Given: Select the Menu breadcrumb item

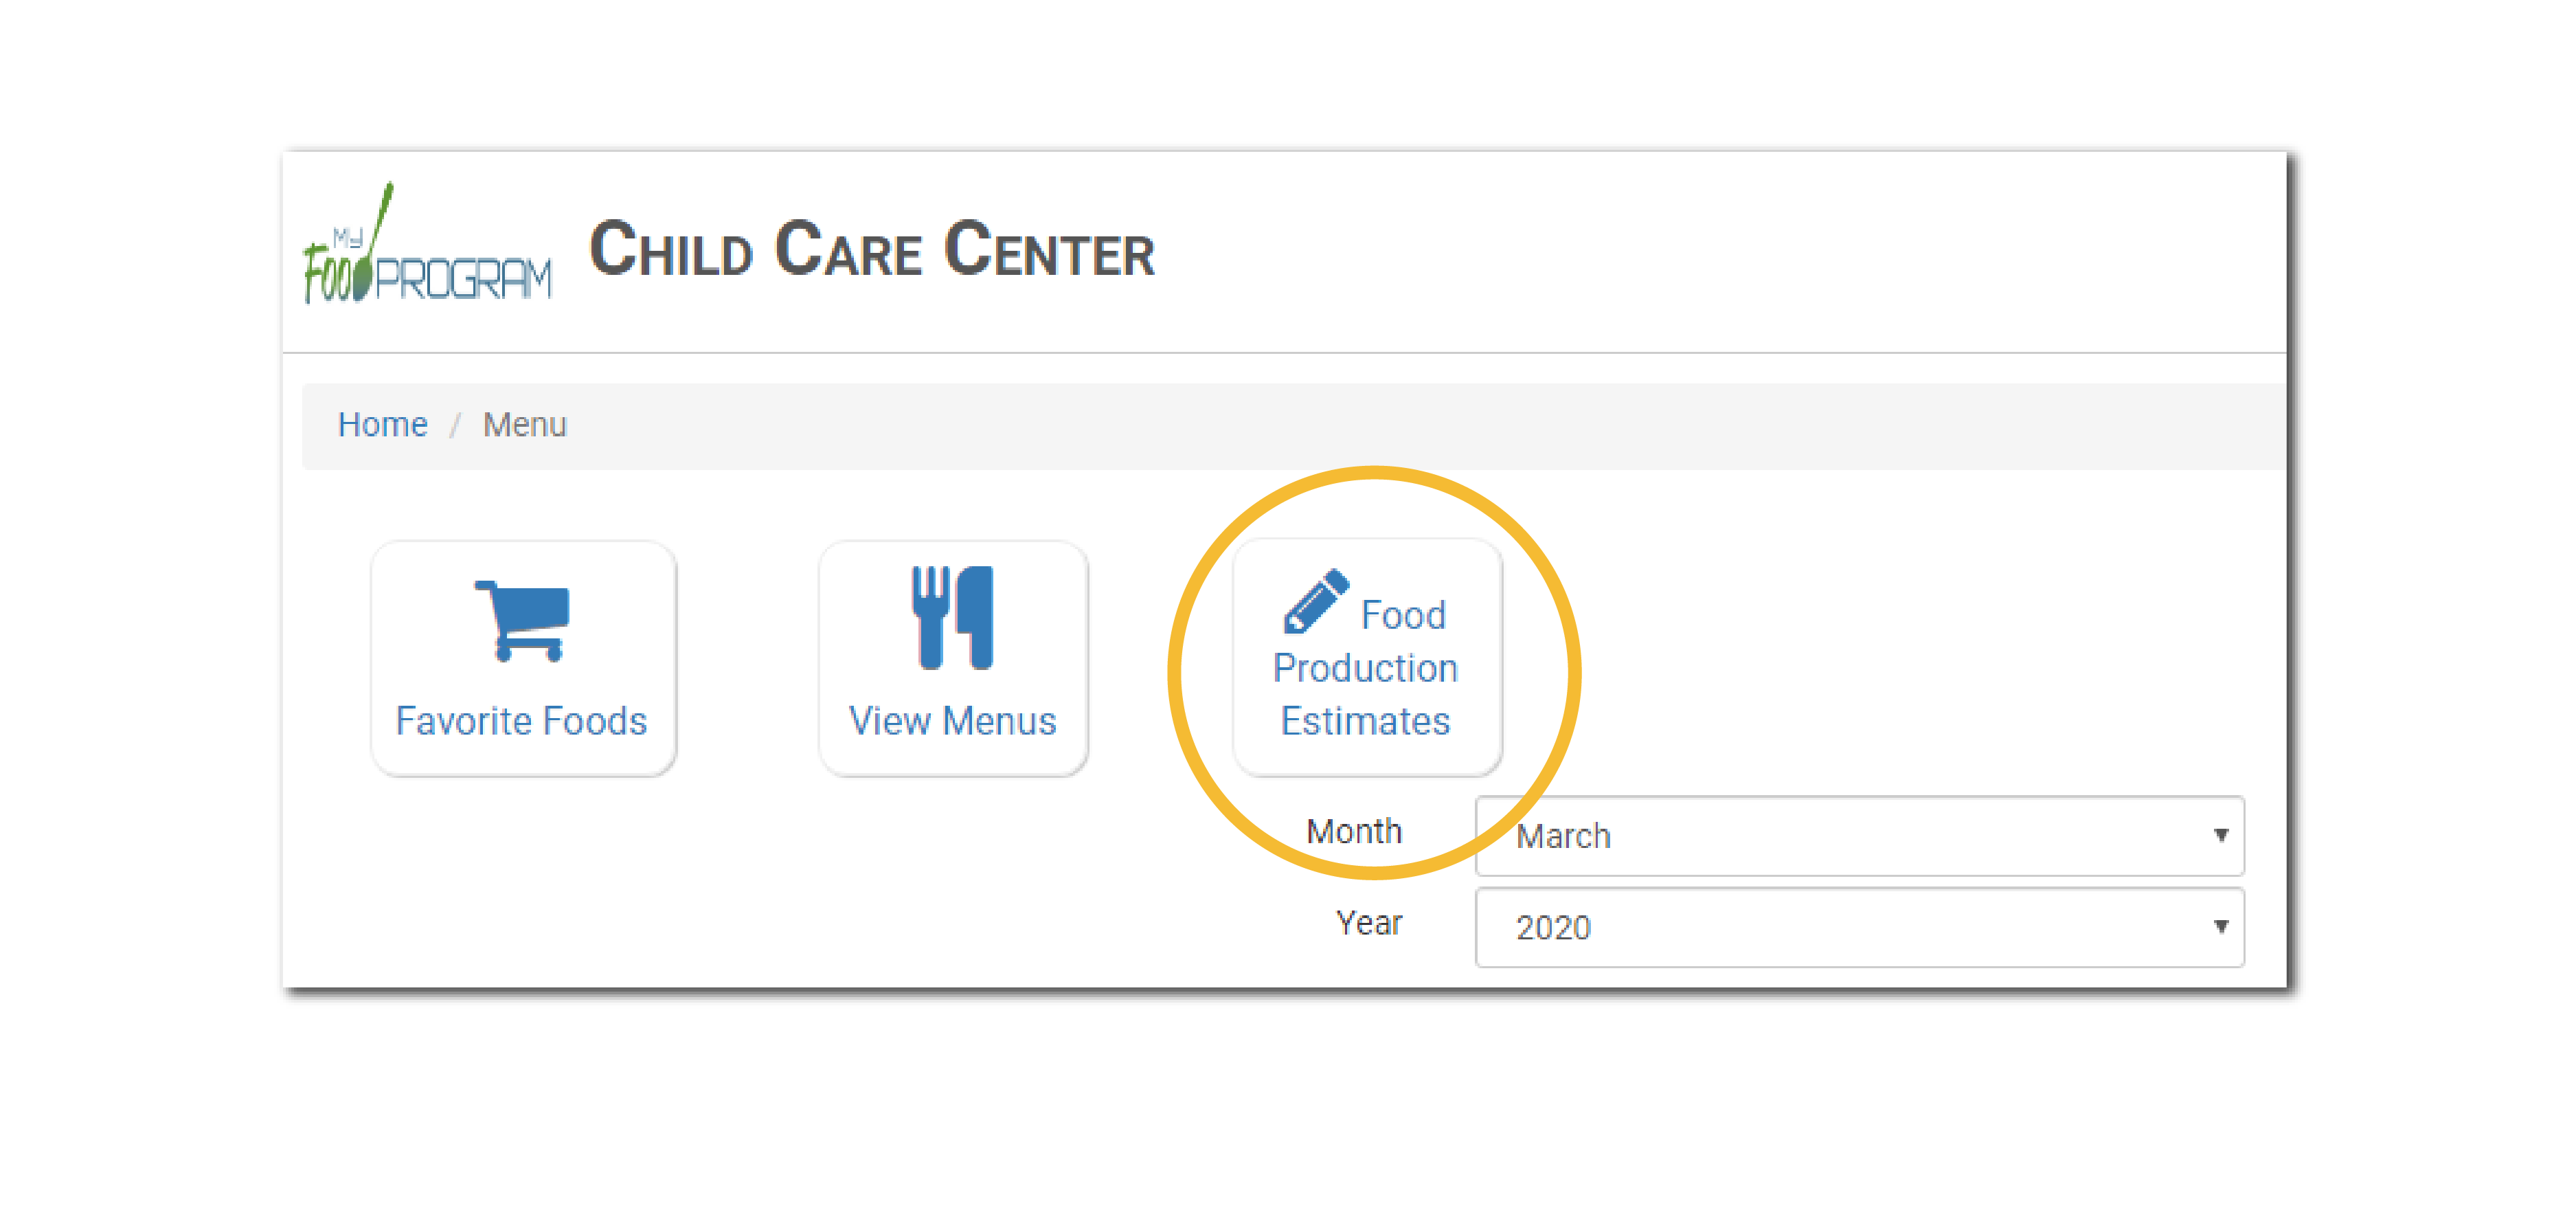Looking at the screenshot, I should tap(524, 425).
